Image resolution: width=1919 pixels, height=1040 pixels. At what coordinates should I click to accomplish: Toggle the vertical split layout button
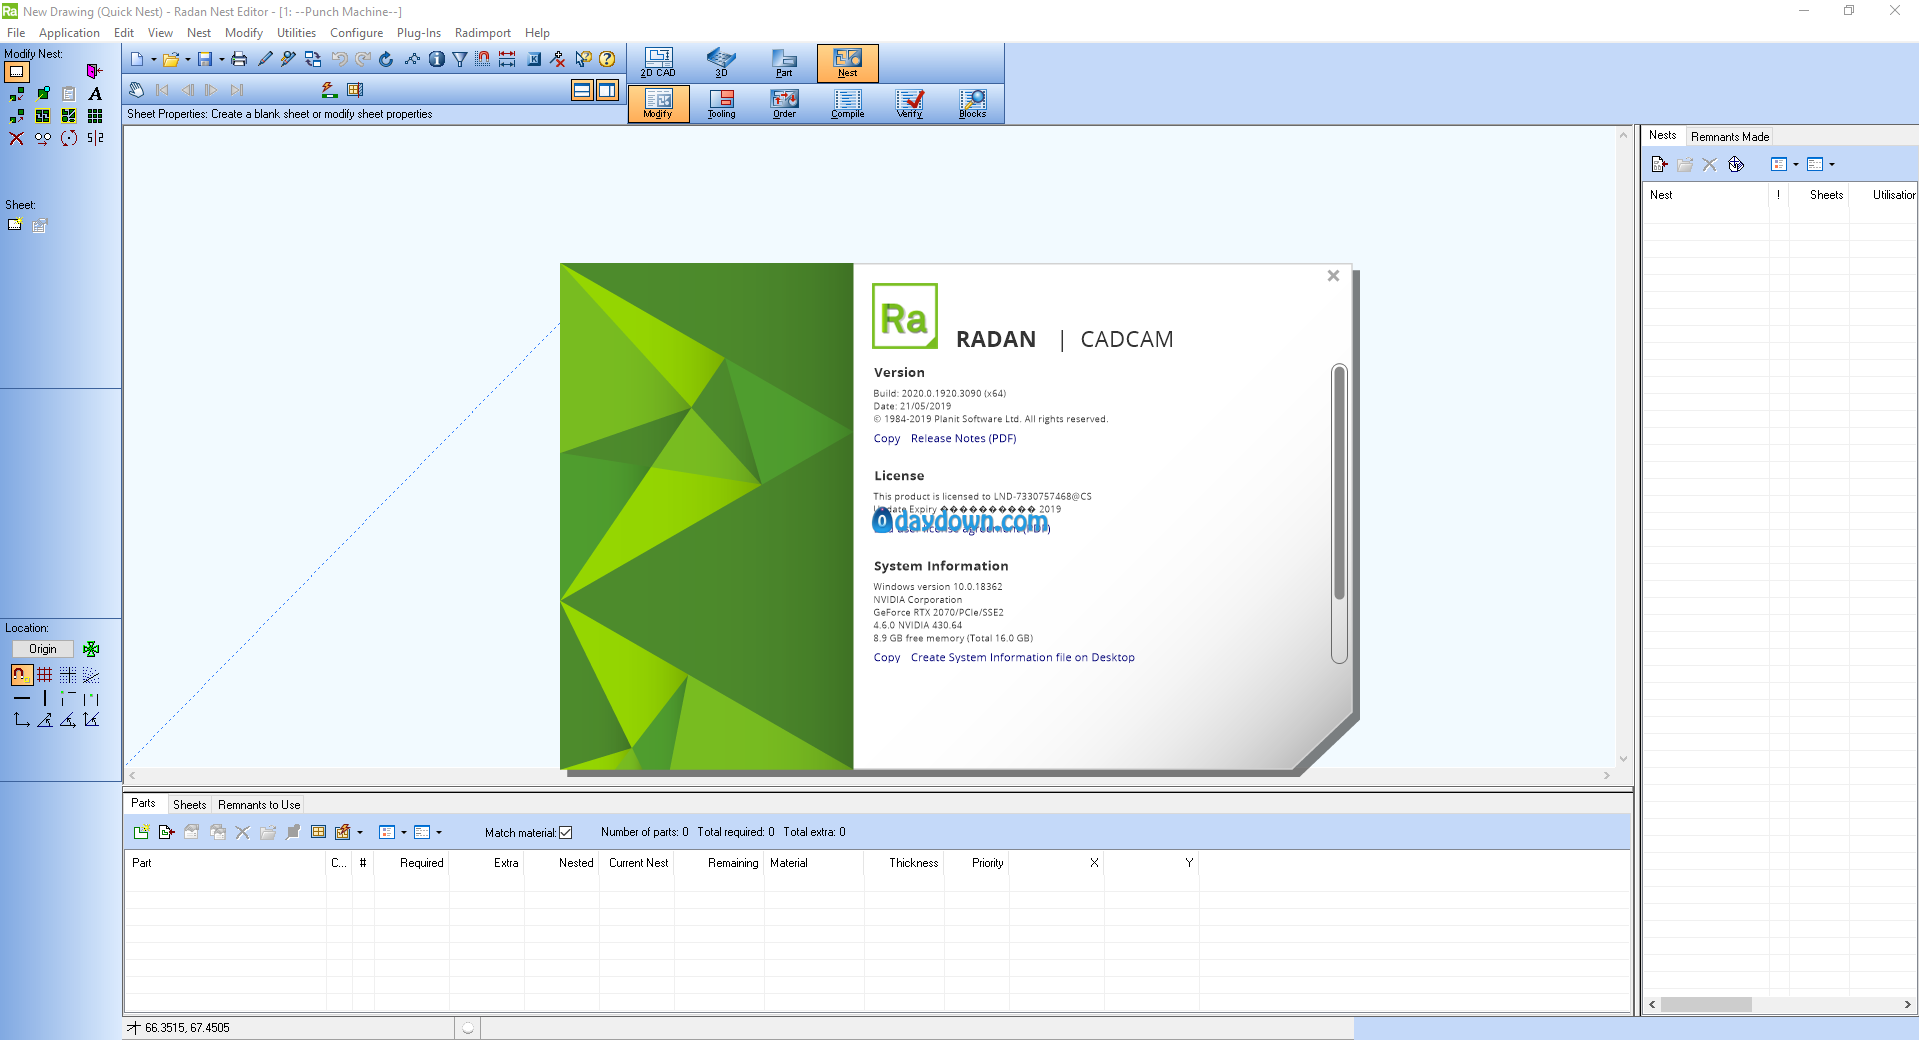tap(607, 90)
